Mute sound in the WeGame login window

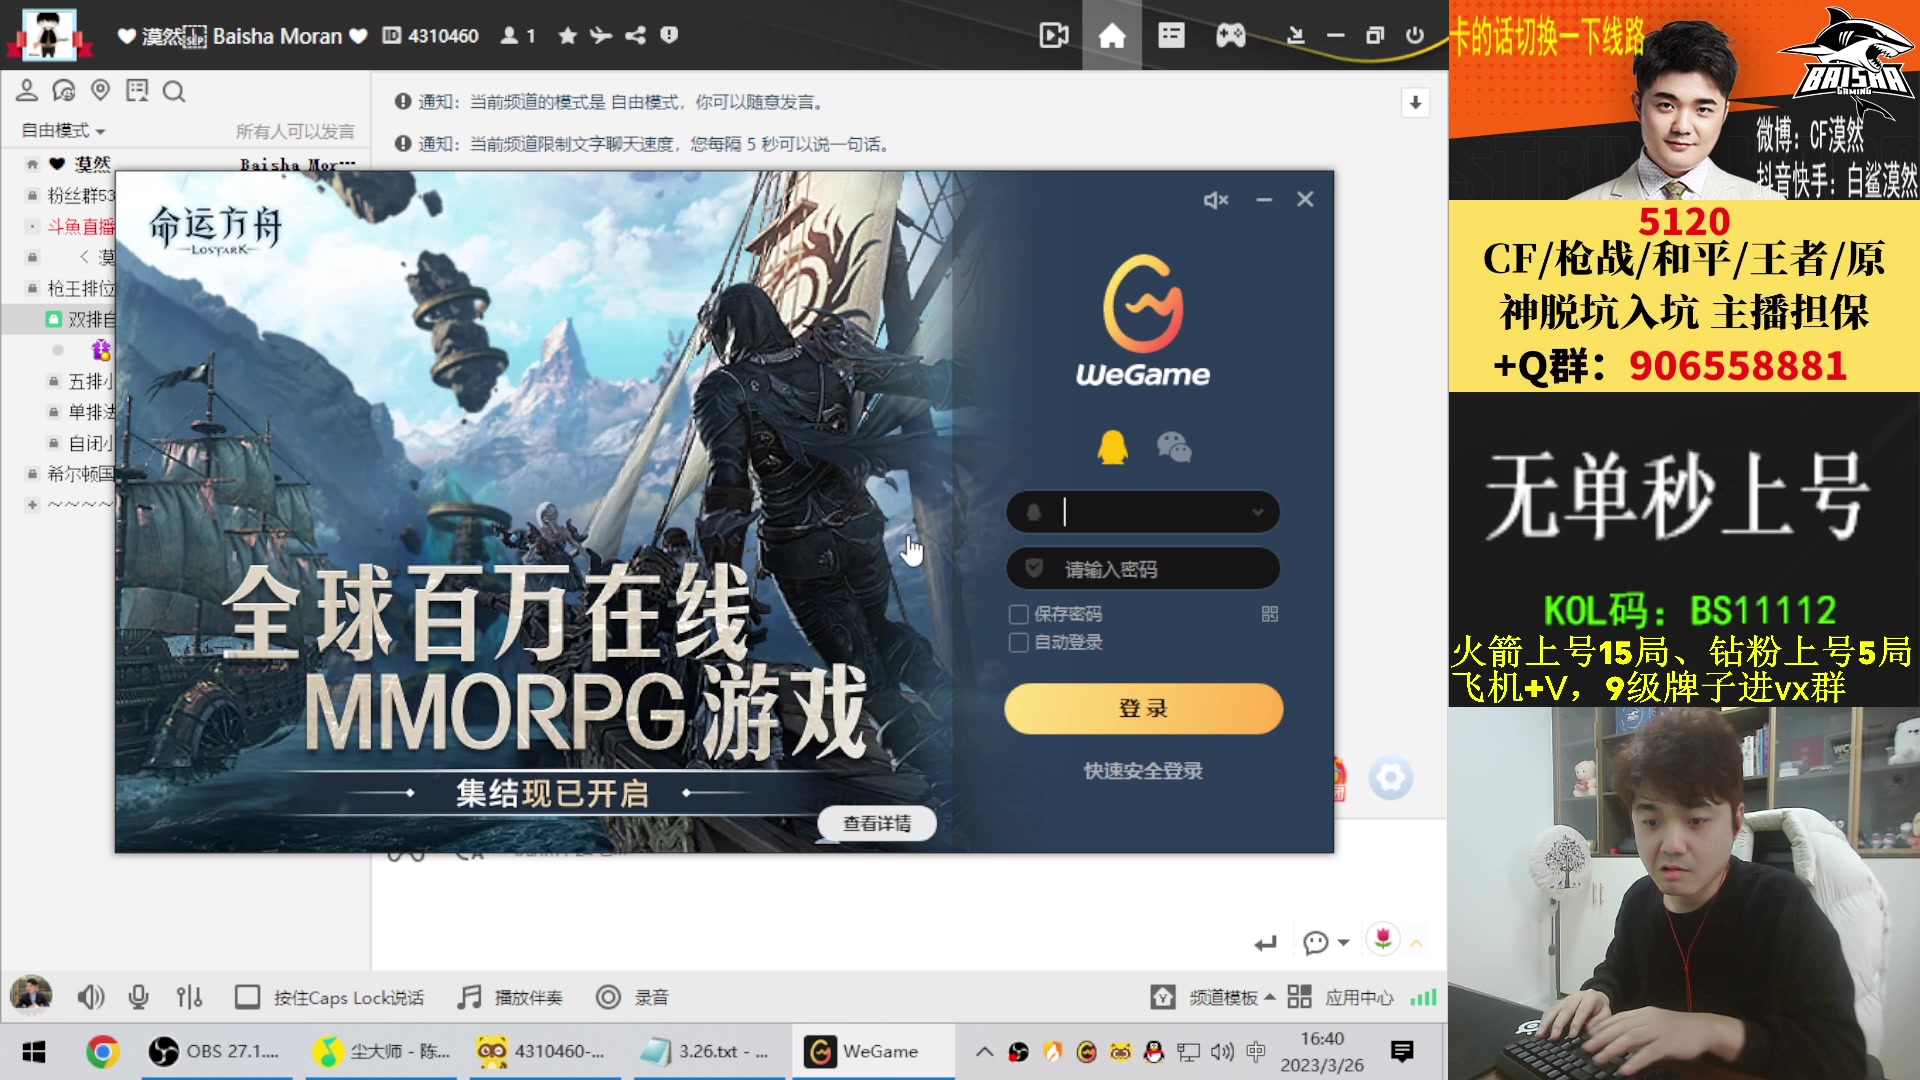[x=1215, y=200]
